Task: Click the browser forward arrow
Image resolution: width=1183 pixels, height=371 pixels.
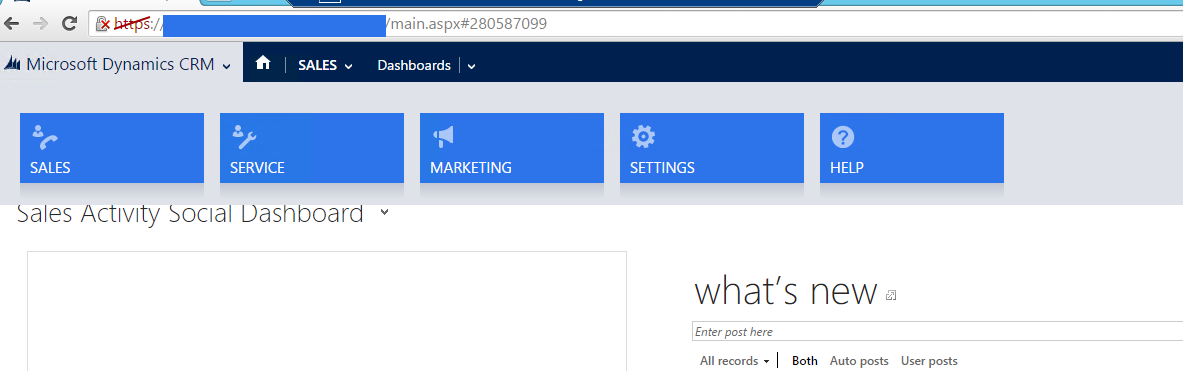Action: (x=40, y=23)
